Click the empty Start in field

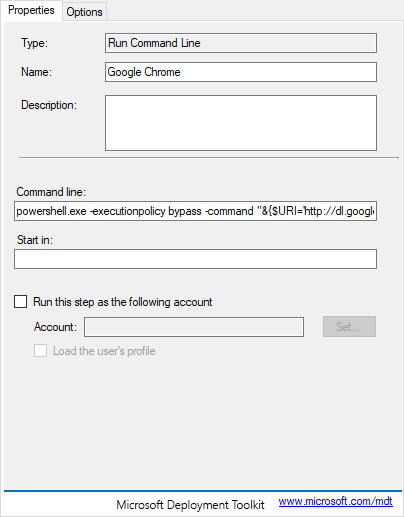pyautogui.click(x=195, y=259)
